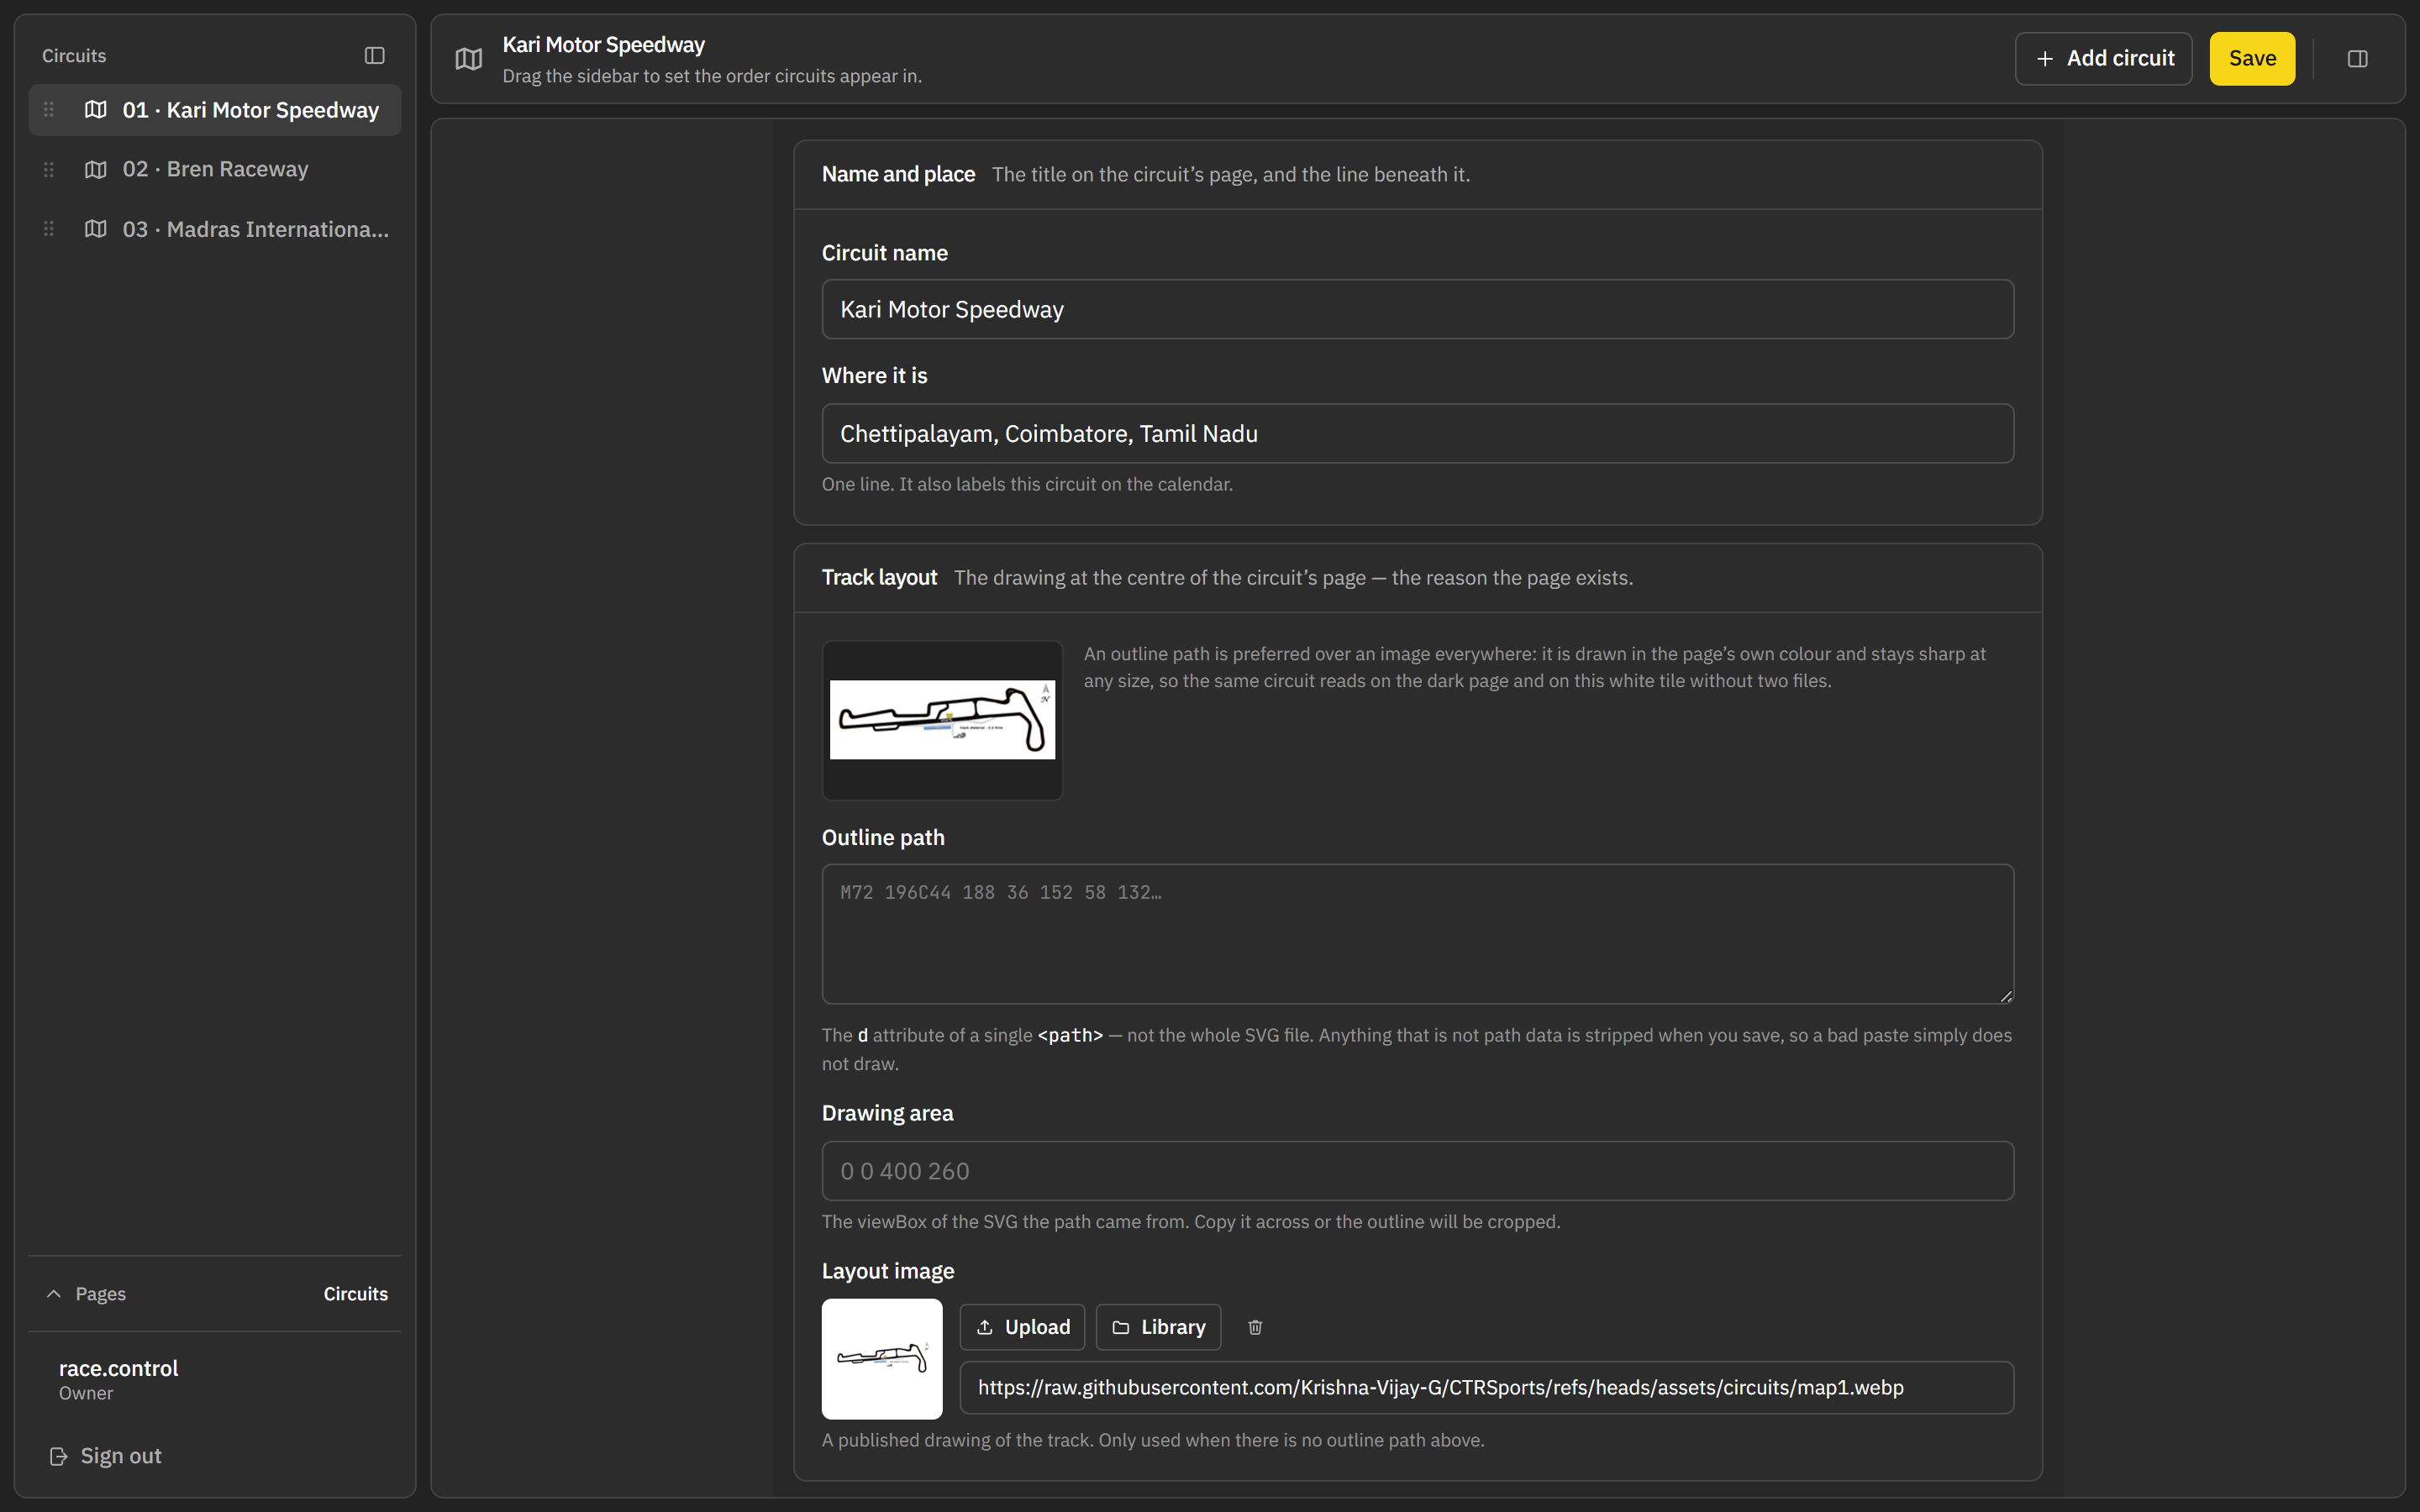
Task: Grab the drag handle for 03 · Madras International
Action: tap(48, 229)
